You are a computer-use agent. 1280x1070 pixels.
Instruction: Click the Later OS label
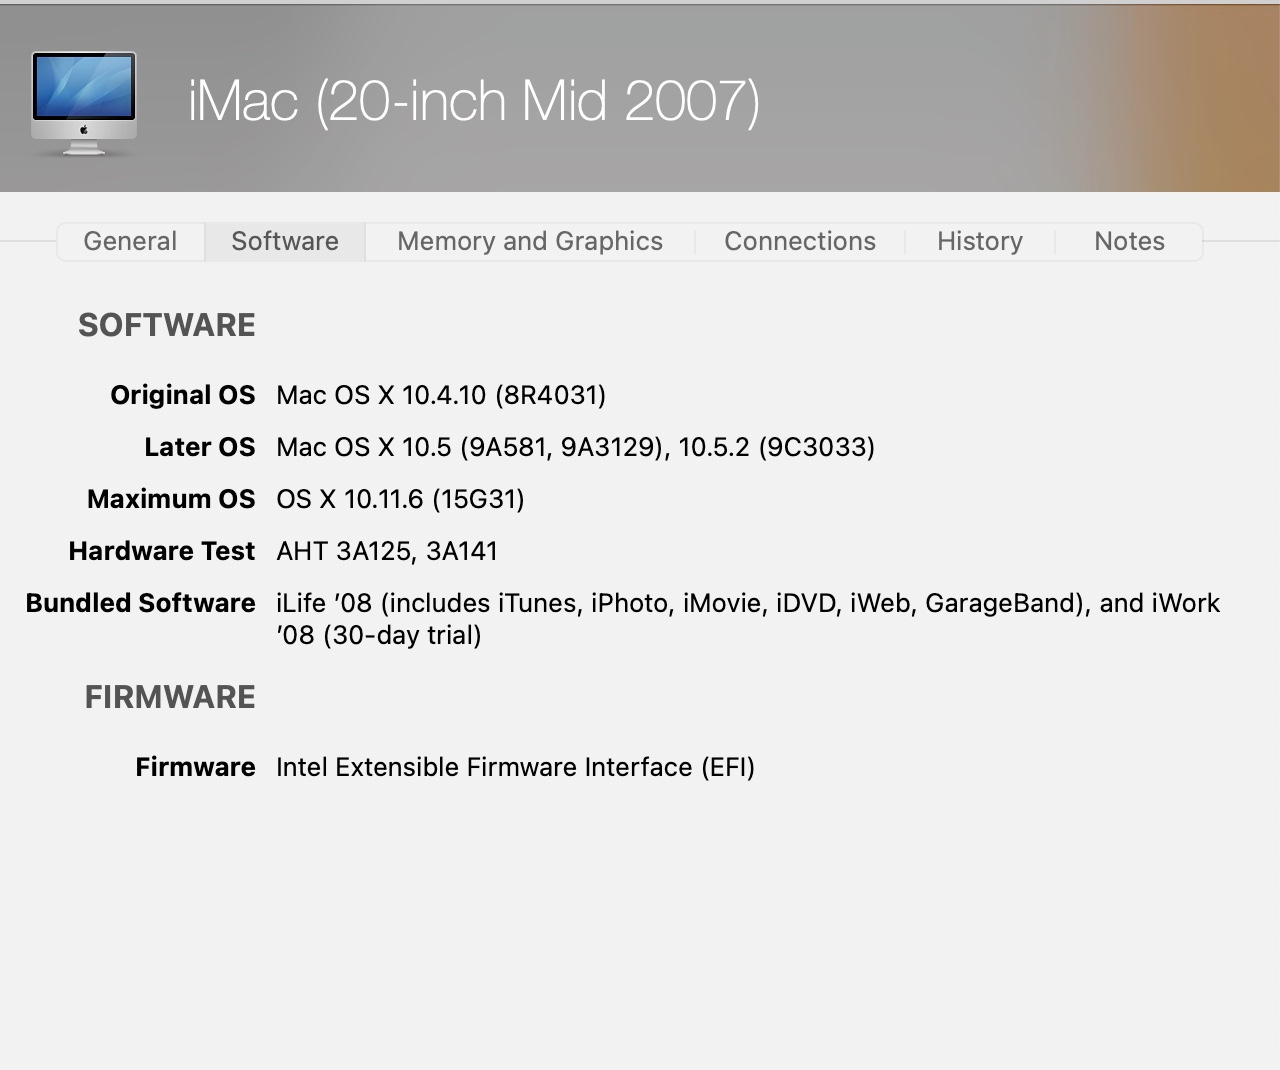(200, 447)
